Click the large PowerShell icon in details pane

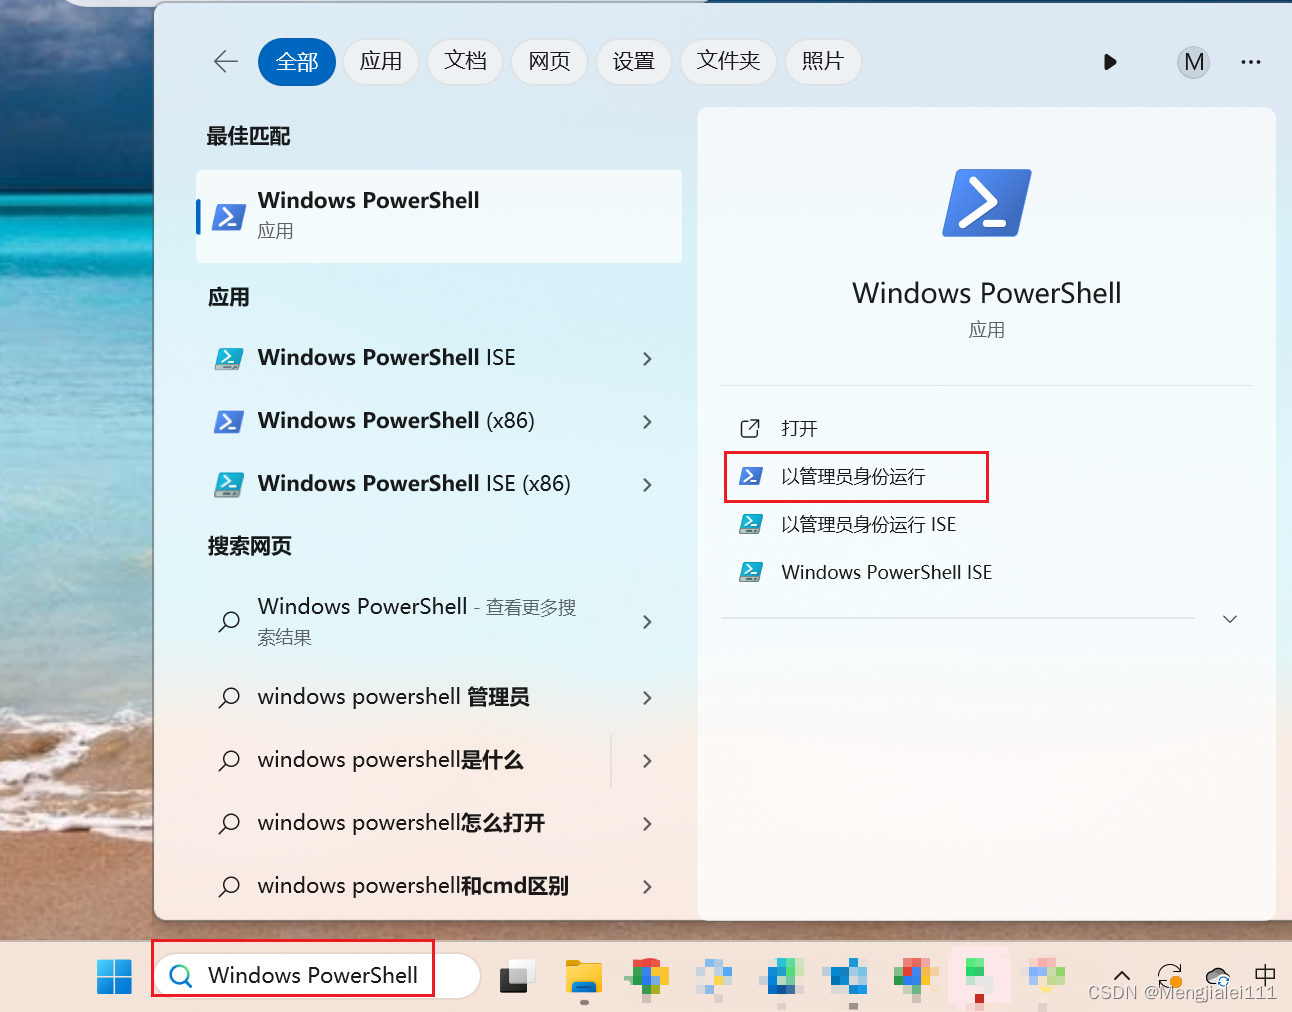coord(987,203)
